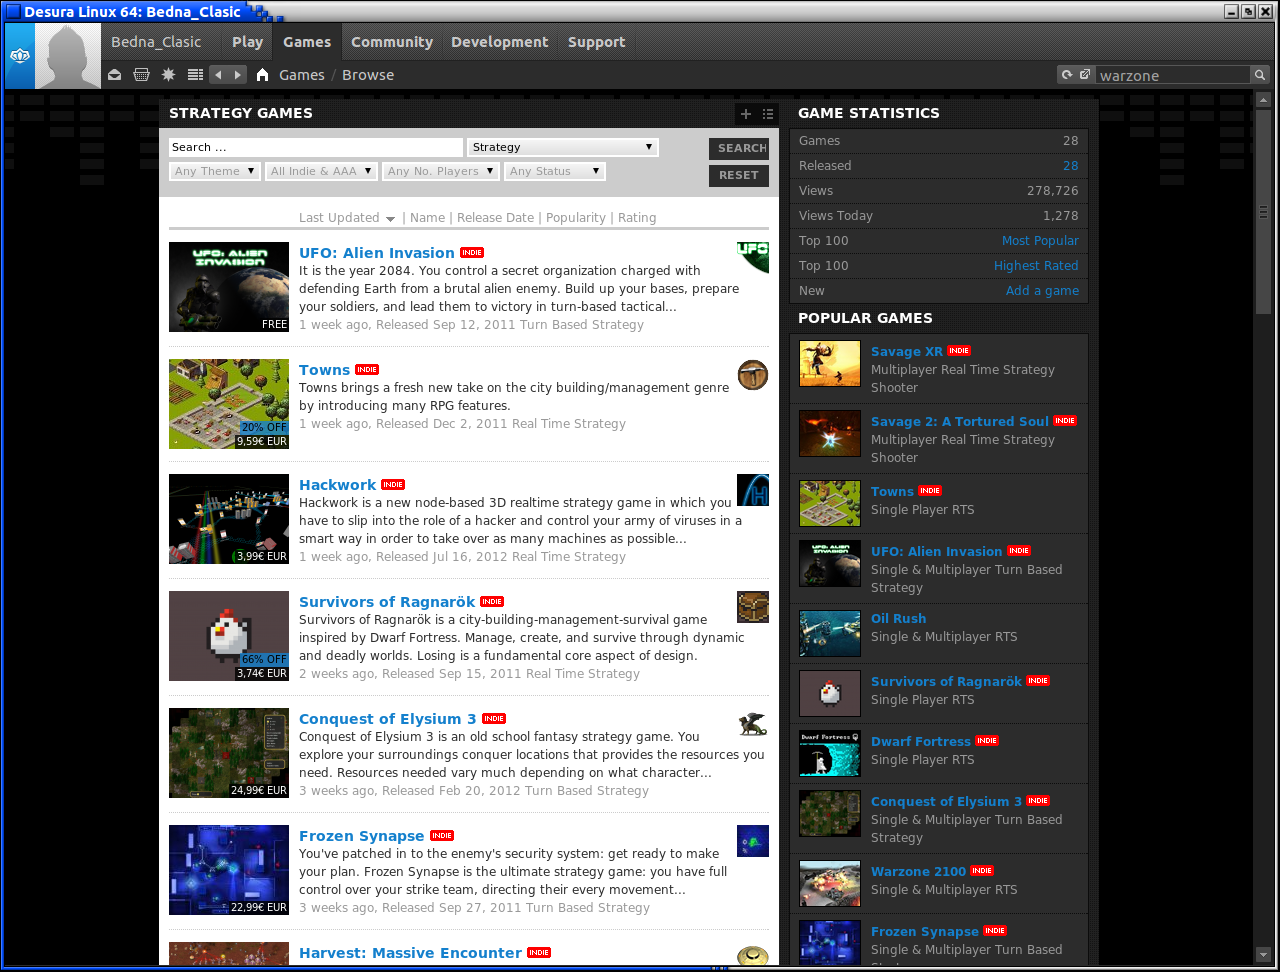The image size is (1280, 972).
Task: Click the RESET button
Action: [x=739, y=175]
